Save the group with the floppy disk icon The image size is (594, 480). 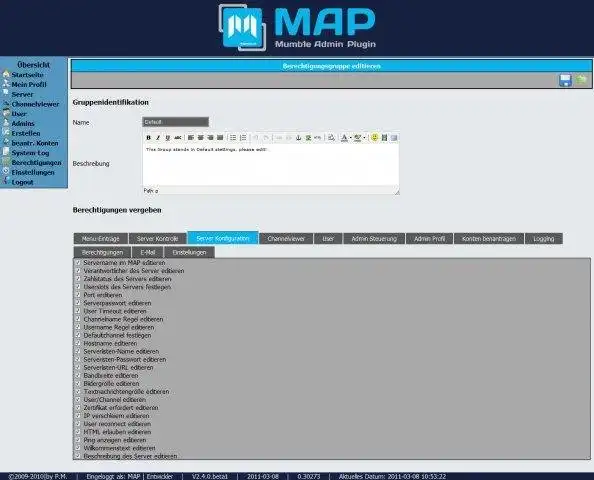tap(566, 80)
